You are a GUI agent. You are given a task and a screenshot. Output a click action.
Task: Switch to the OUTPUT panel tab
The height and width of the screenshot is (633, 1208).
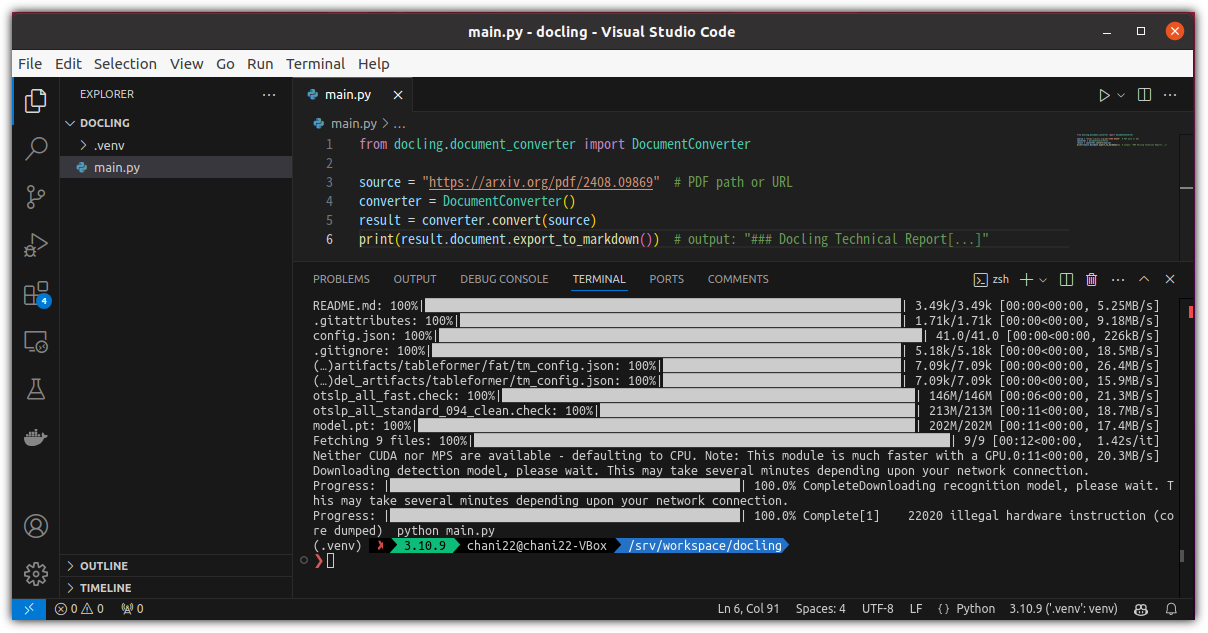click(415, 279)
